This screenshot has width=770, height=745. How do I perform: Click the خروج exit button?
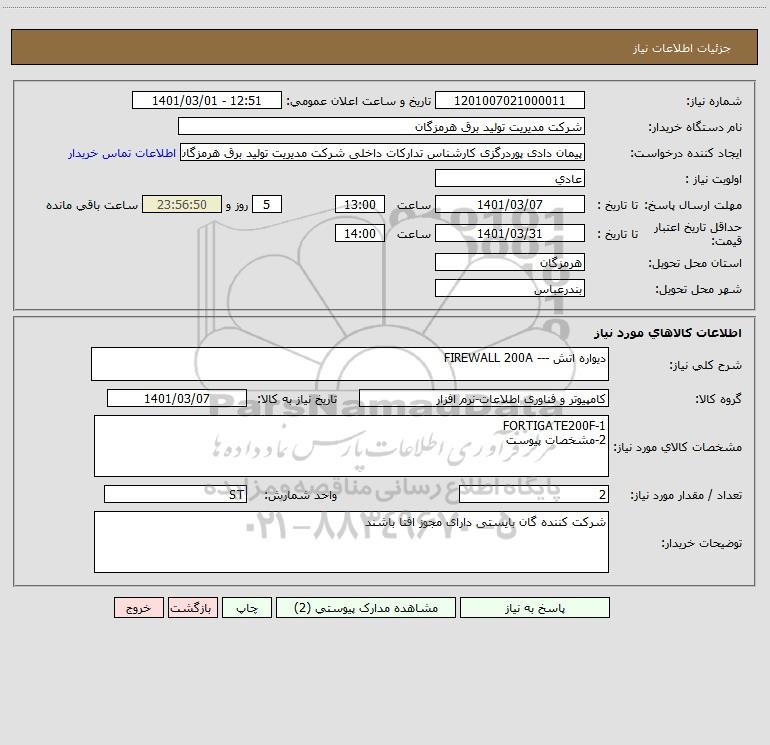pos(138,607)
